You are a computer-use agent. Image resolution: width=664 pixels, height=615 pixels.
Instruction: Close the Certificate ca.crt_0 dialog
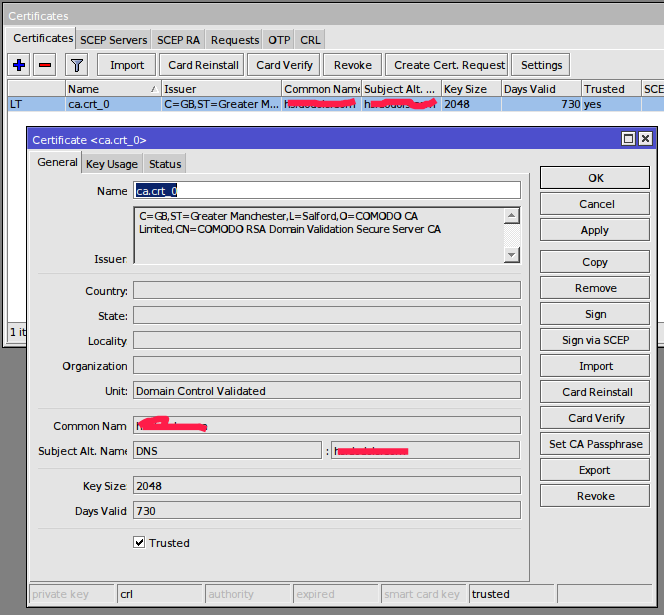click(645, 139)
